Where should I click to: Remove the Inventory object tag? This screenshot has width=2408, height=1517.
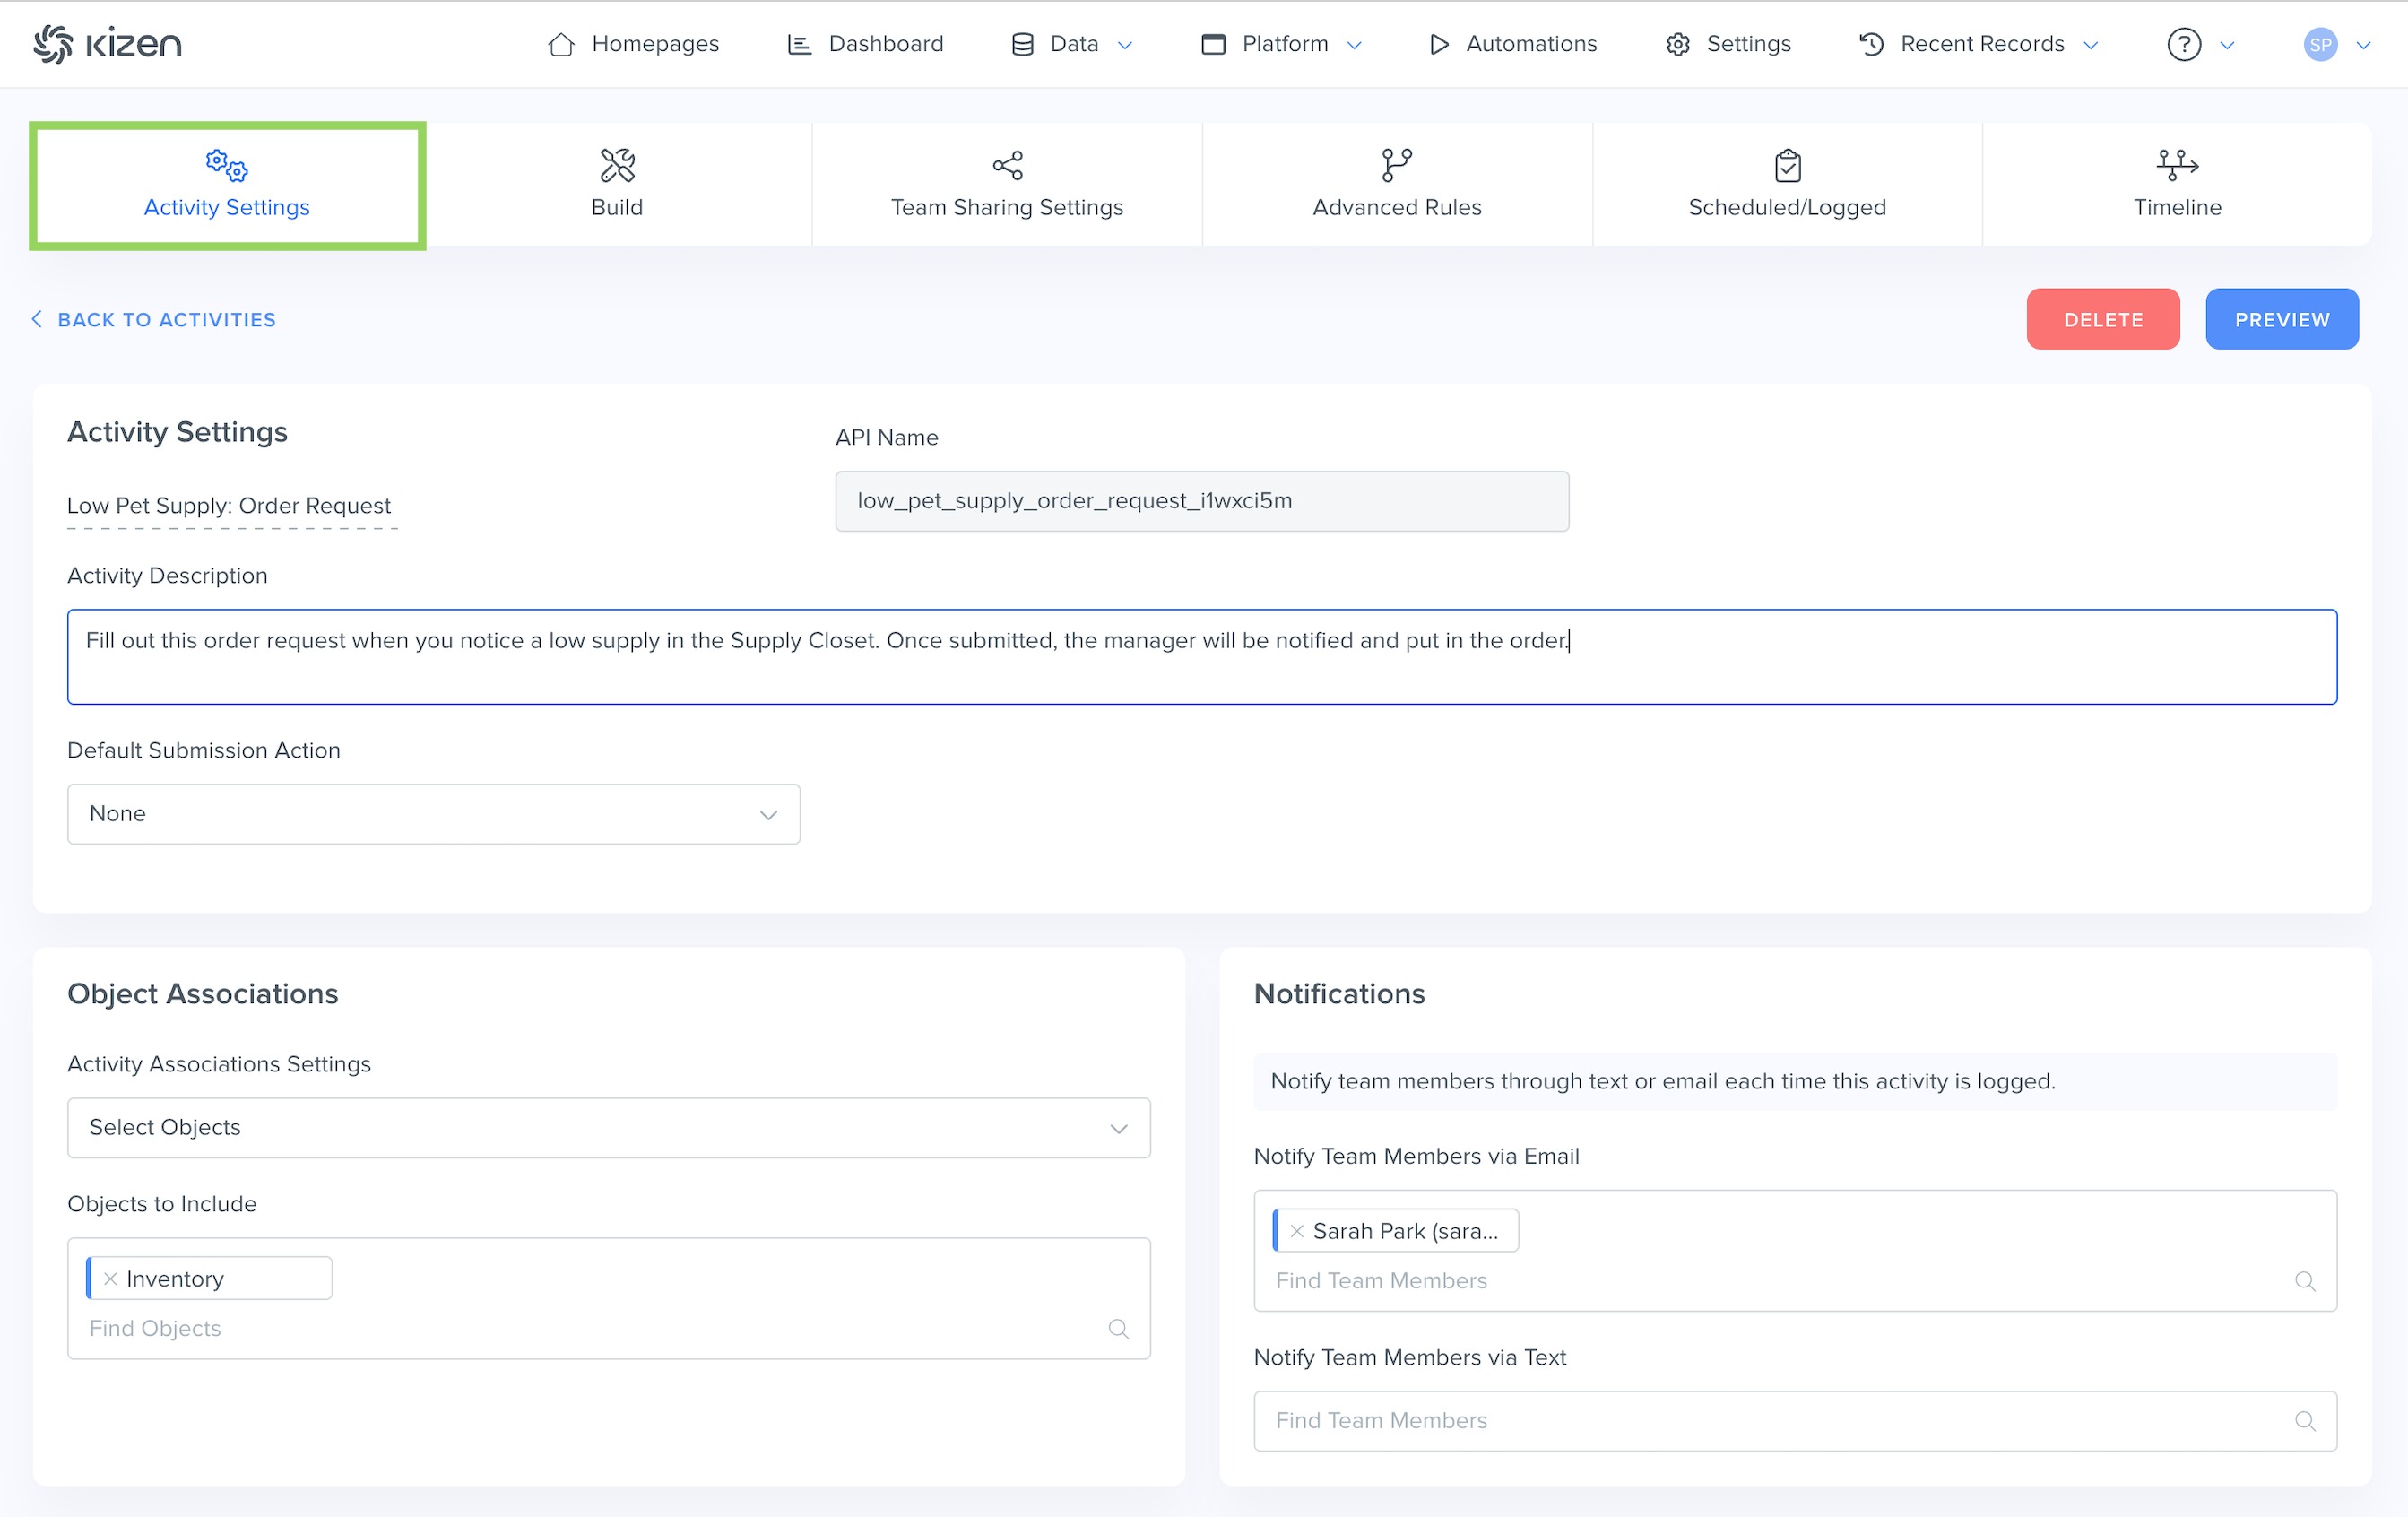[111, 1279]
